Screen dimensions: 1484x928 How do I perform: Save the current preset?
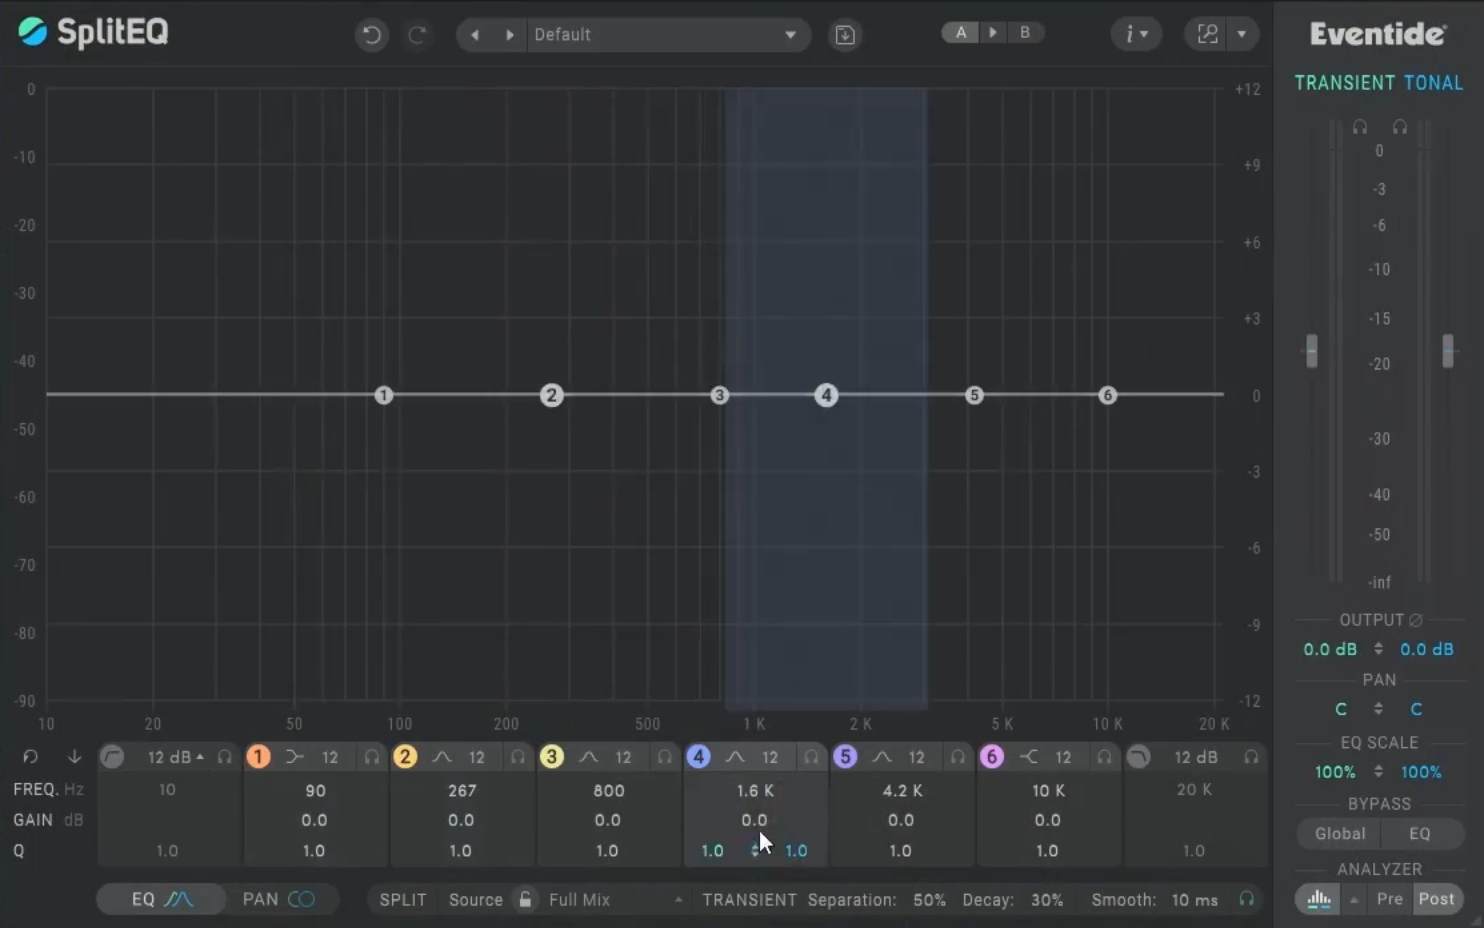pyautogui.click(x=845, y=35)
